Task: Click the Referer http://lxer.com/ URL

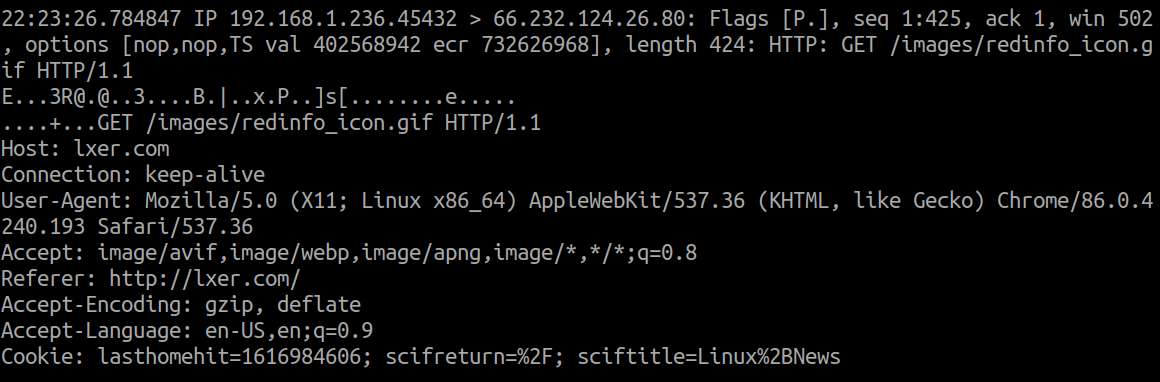Action: (x=205, y=280)
